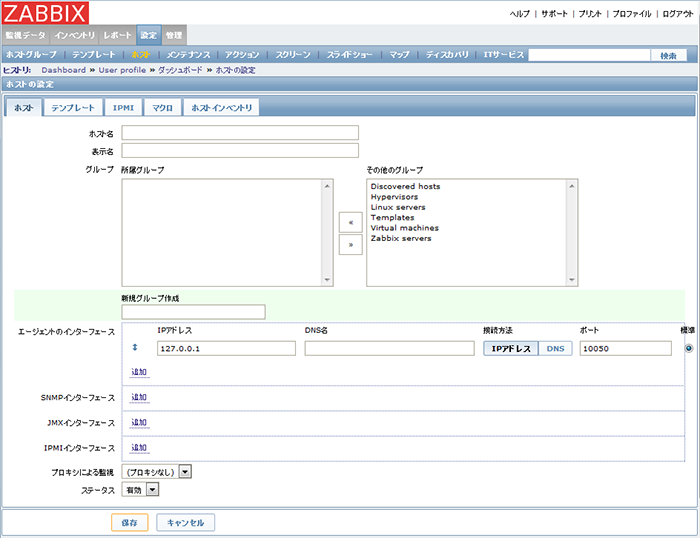Click the ログアウト link
Image resolution: width=700 pixels, height=538 pixels.
[678, 14]
